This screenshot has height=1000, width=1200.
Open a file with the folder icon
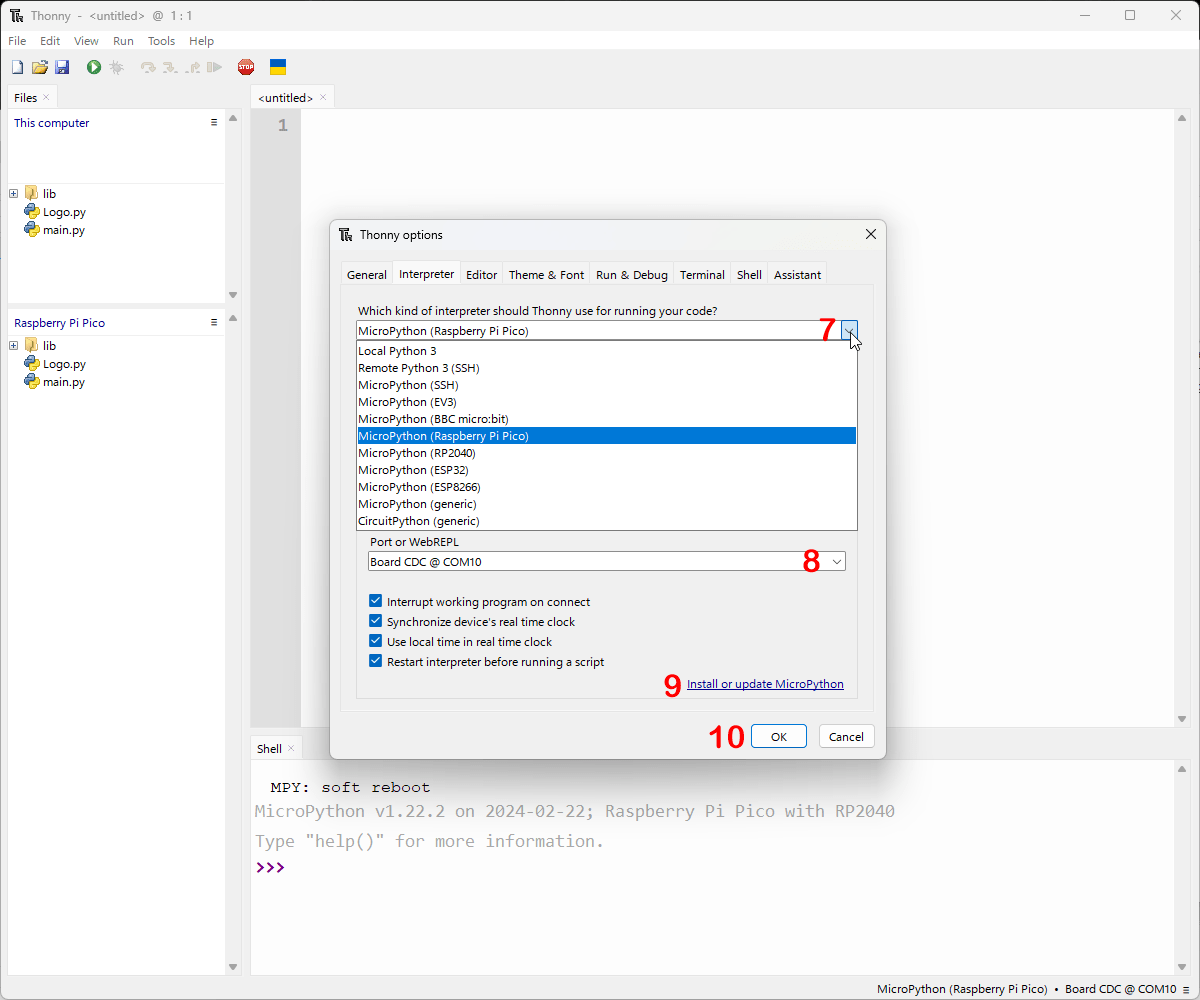point(40,67)
